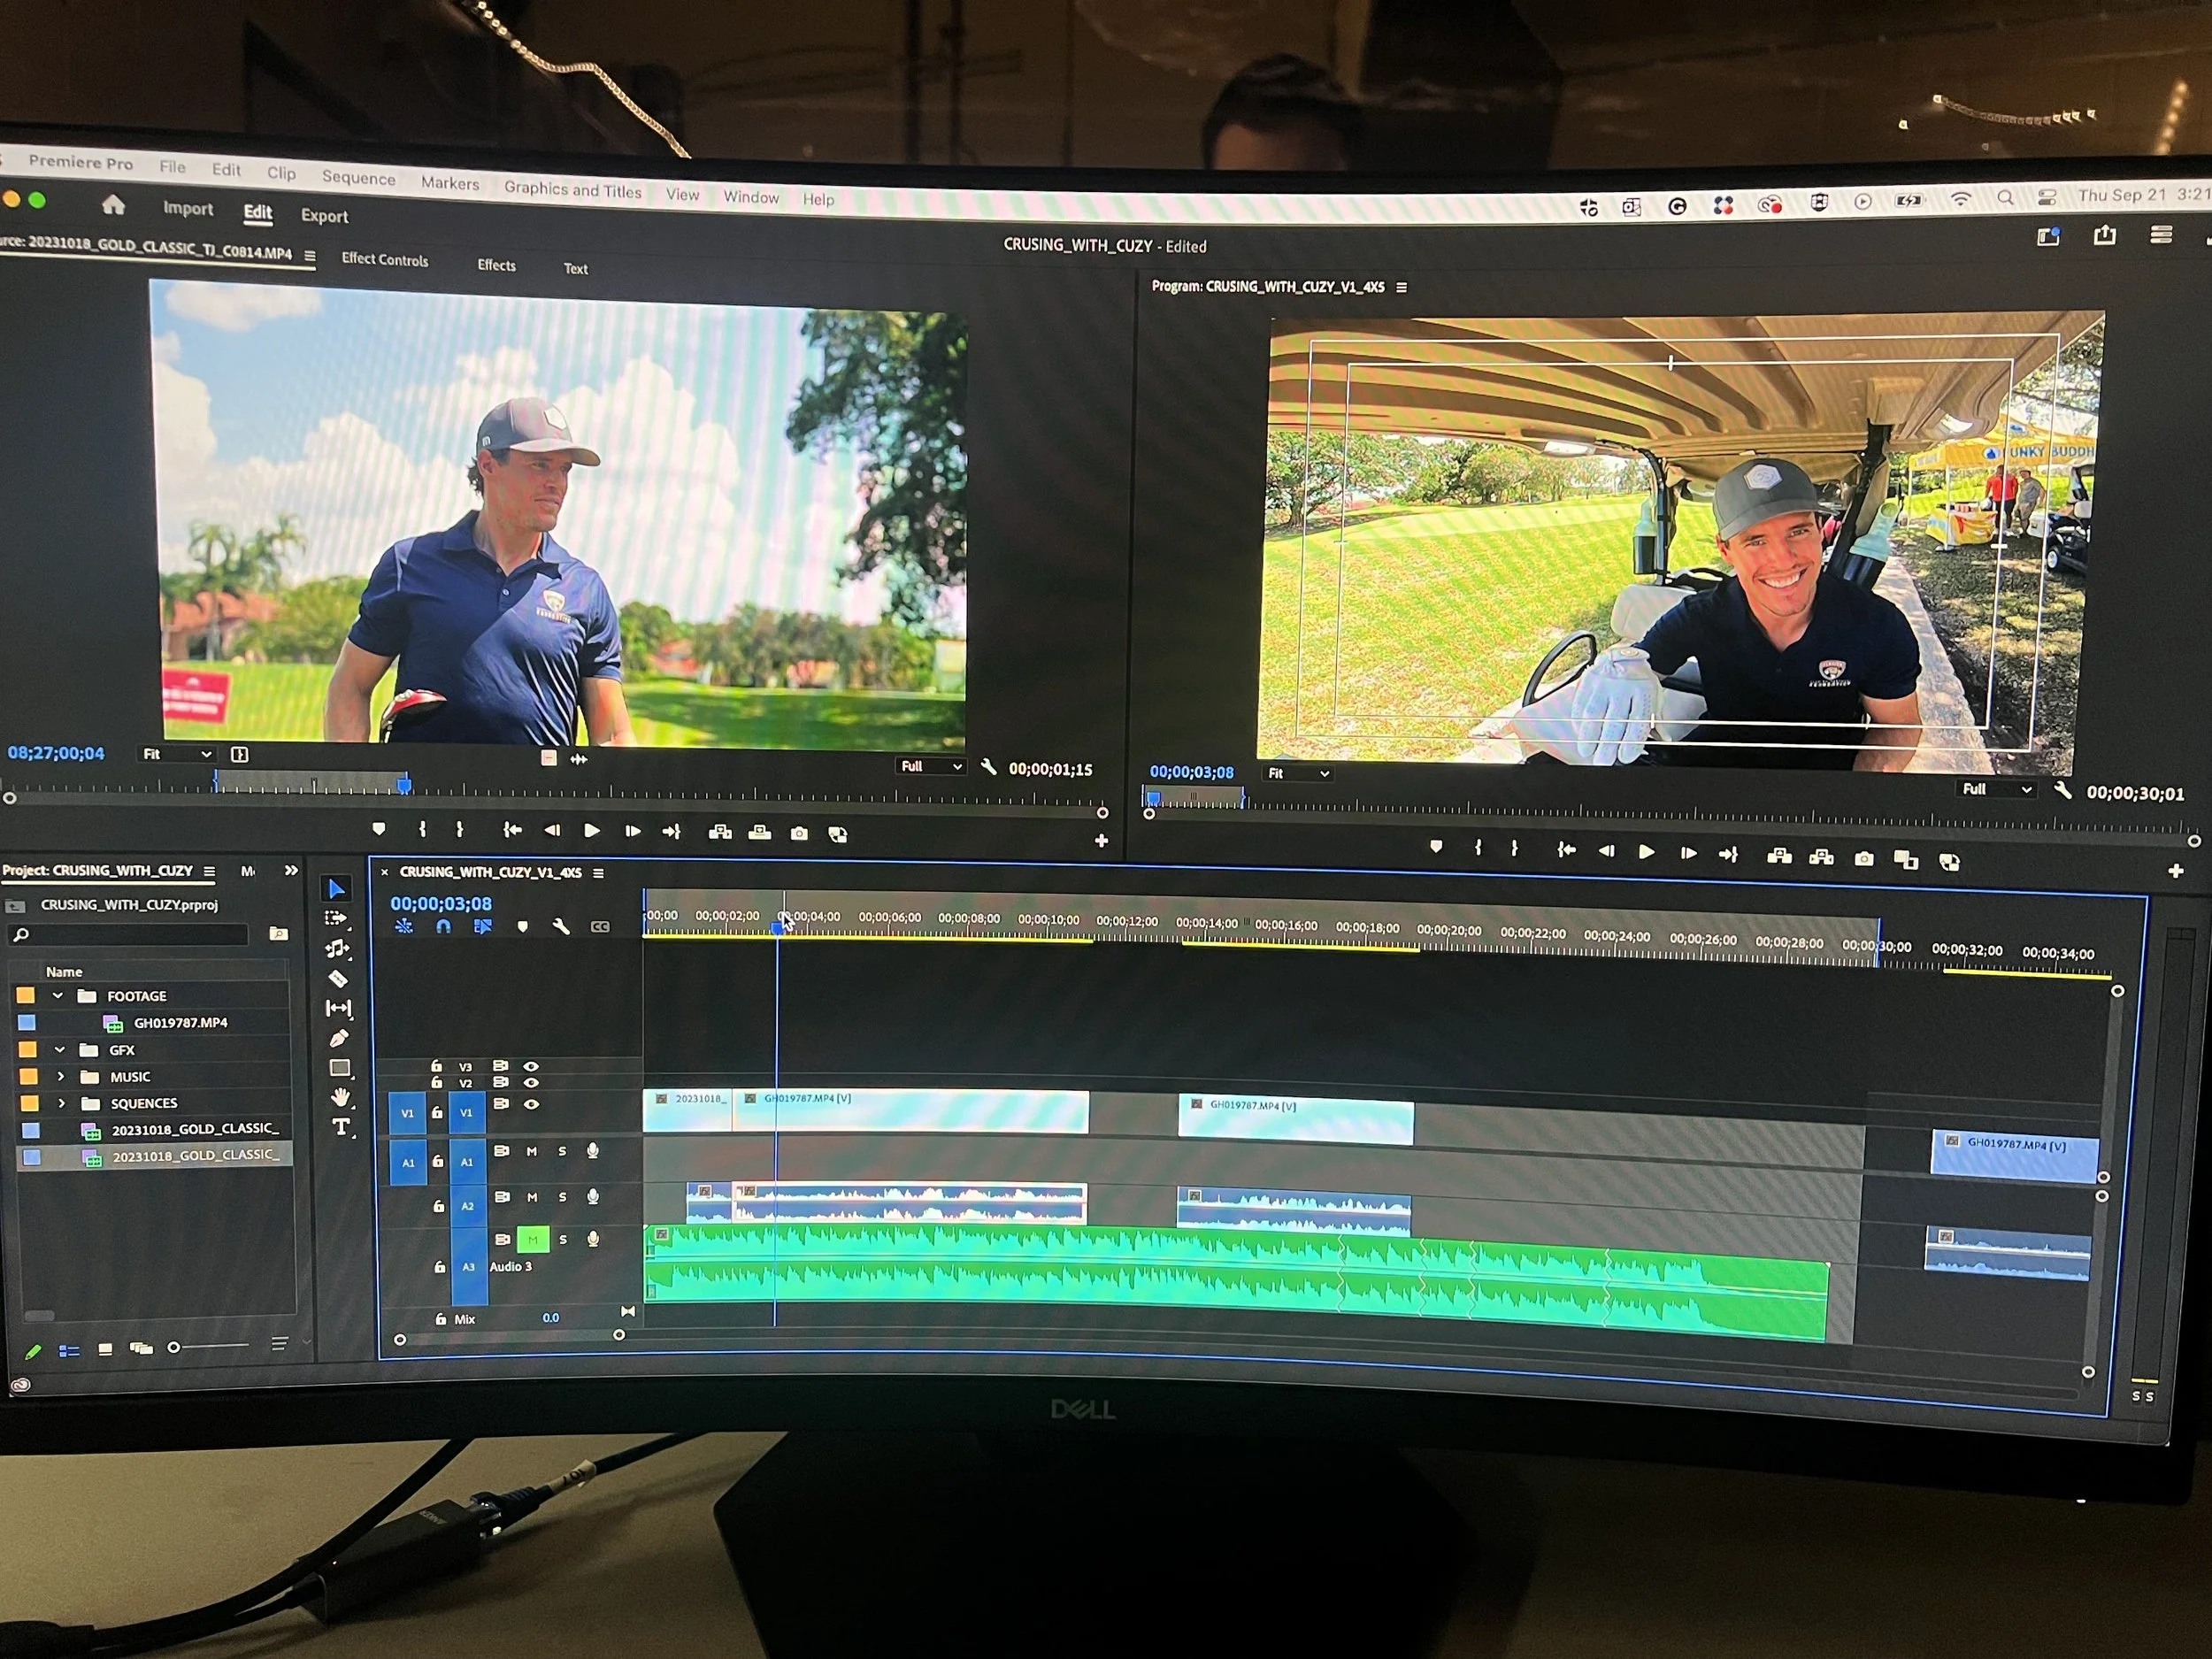Click Add Marker in timeline panel
Image resolution: width=2212 pixels, height=1659 pixels.
pos(522,927)
